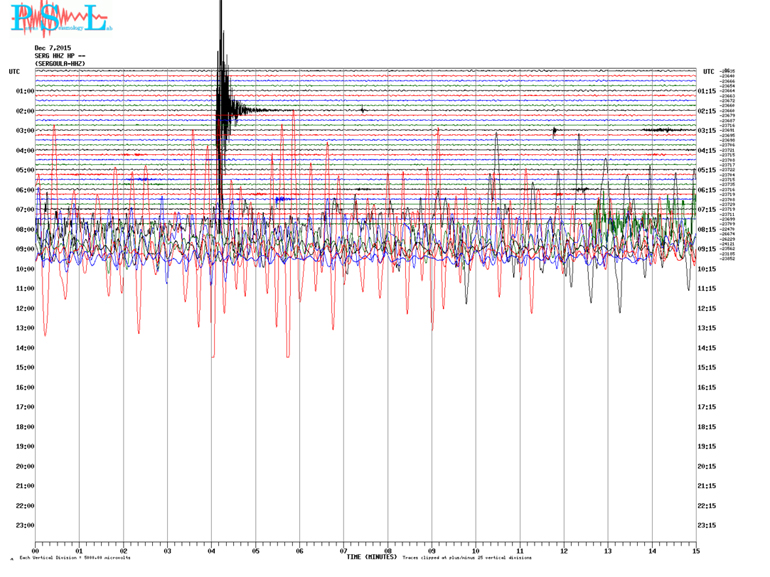This screenshot has height=577, width=770.
Task: Click the 09 minute tick on bottom axis
Action: point(432,551)
